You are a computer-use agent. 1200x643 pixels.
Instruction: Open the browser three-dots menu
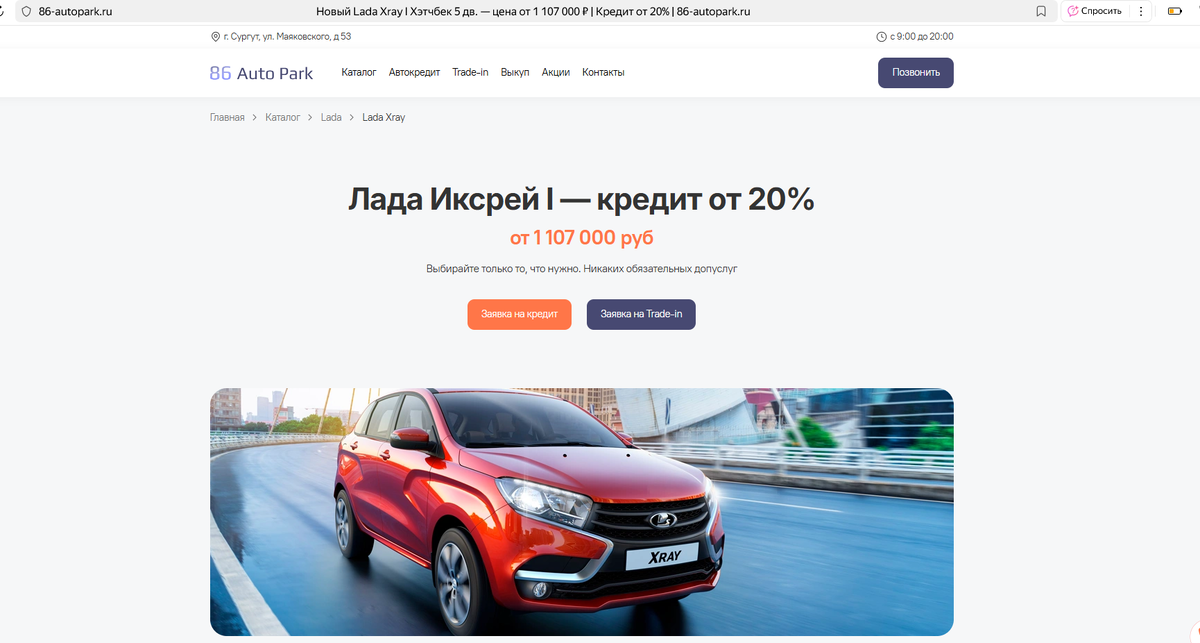click(1141, 11)
